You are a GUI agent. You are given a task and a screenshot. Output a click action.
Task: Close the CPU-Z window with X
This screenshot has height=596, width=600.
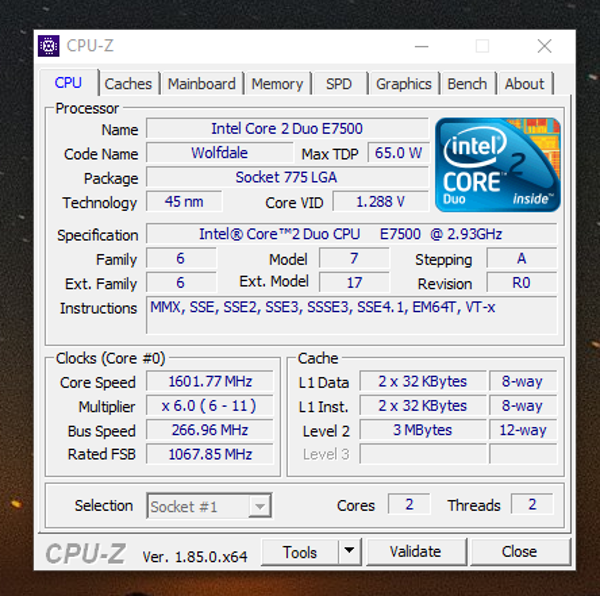(544, 46)
